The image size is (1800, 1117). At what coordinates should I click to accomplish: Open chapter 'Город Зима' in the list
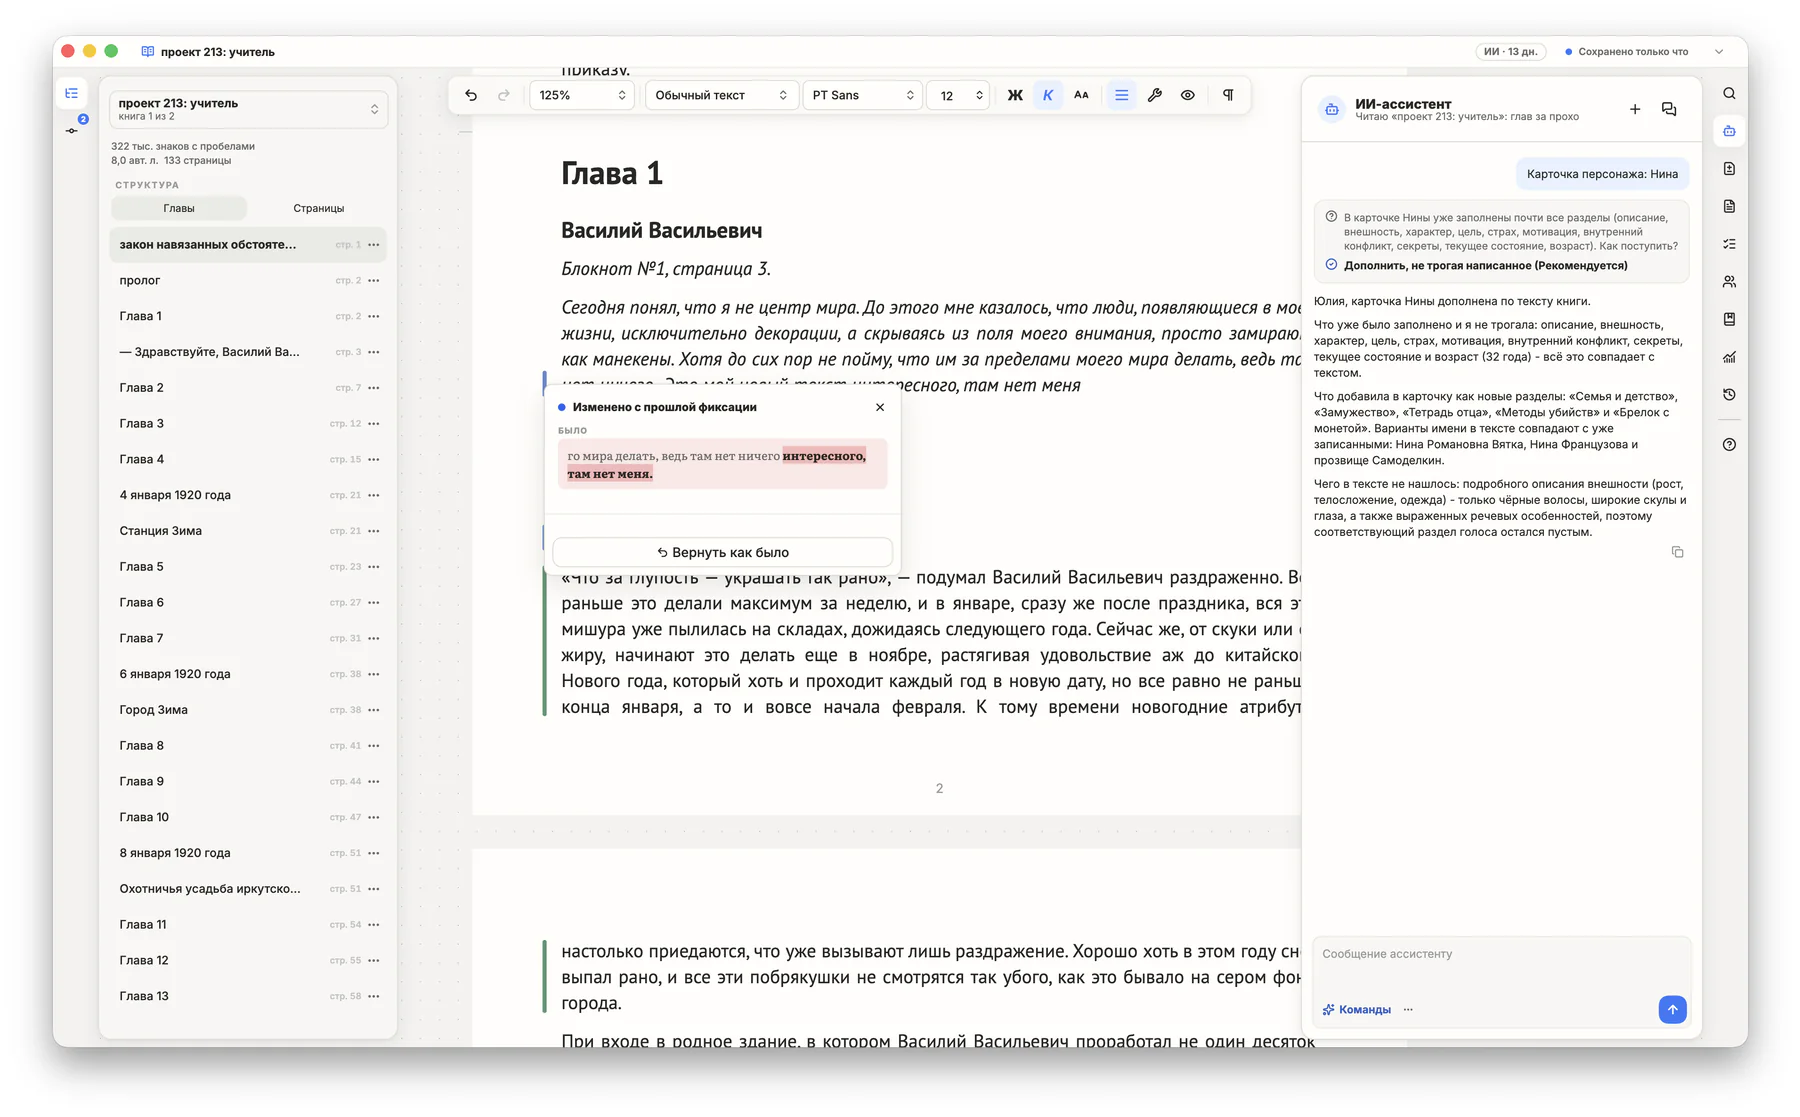(248, 710)
